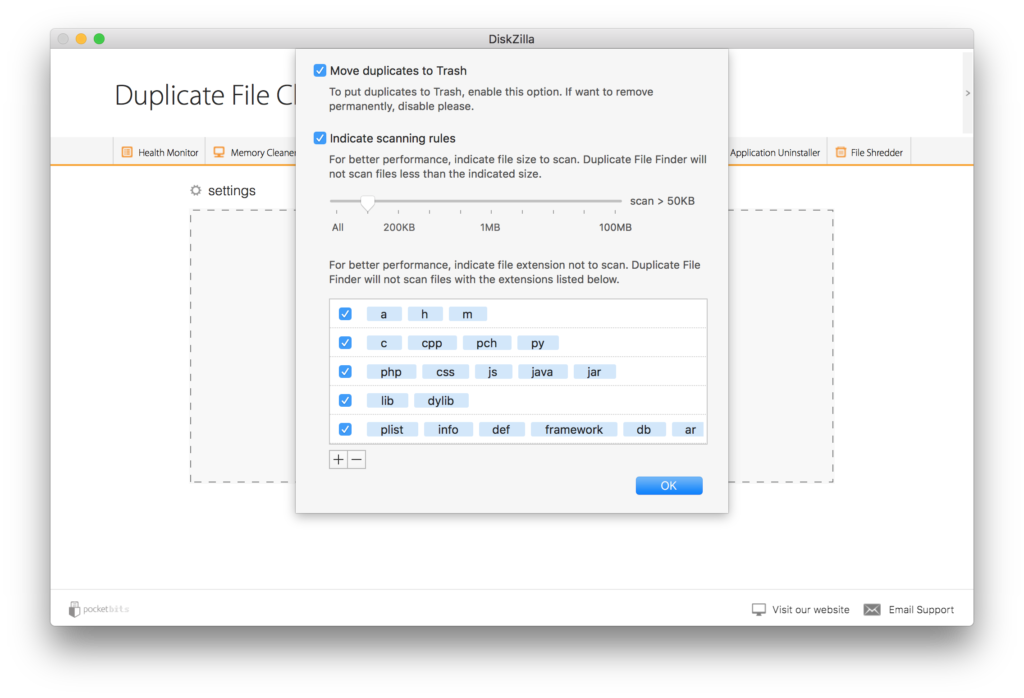Select the 'java' extension tag
The image size is (1024, 698).
point(542,372)
